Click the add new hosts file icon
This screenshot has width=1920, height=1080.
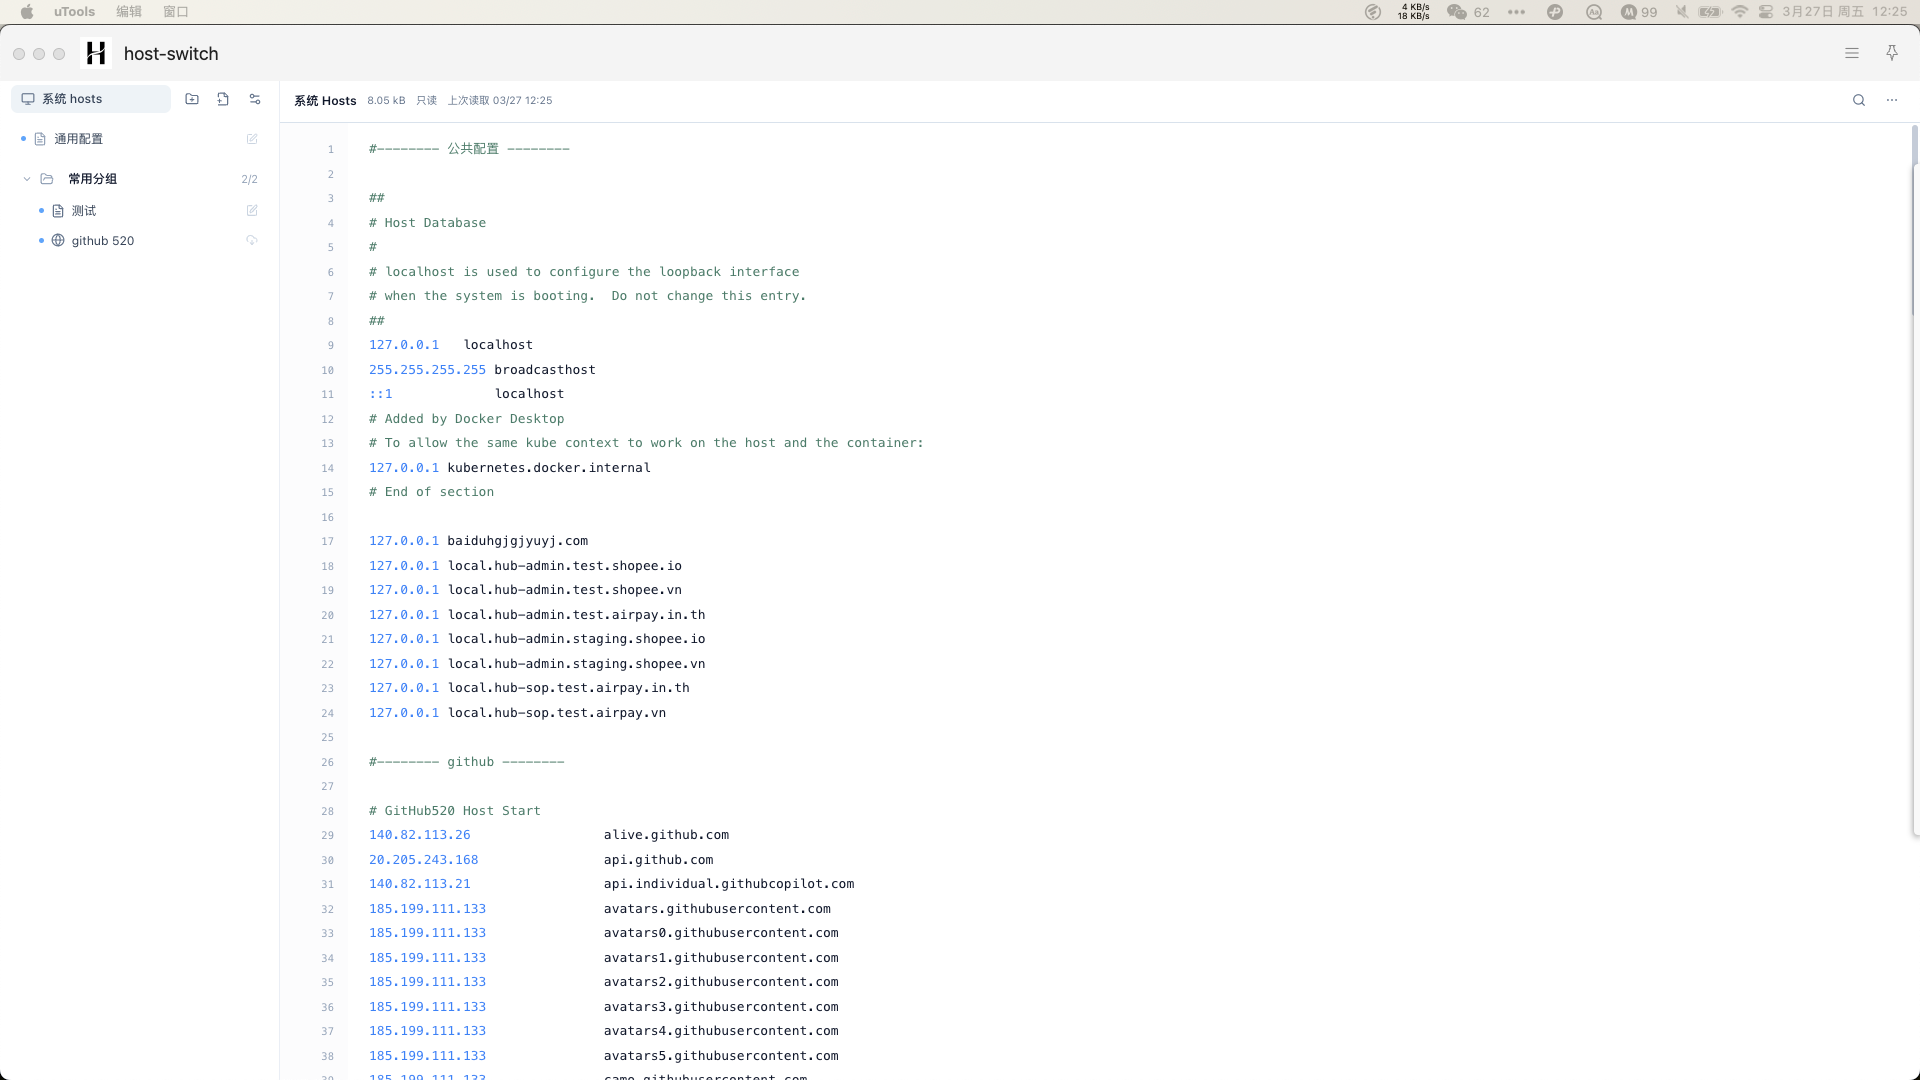(x=223, y=99)
